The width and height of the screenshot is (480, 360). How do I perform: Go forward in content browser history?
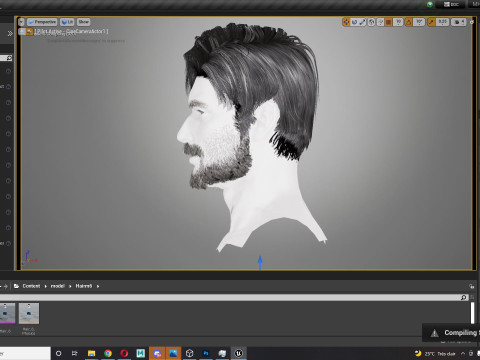pyautogui.click(x=6, y=286)
